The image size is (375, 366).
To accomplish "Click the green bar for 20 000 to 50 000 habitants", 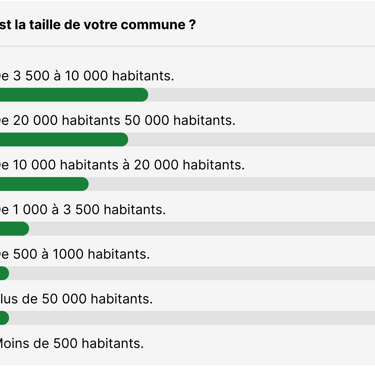I will tap(64, 140).
